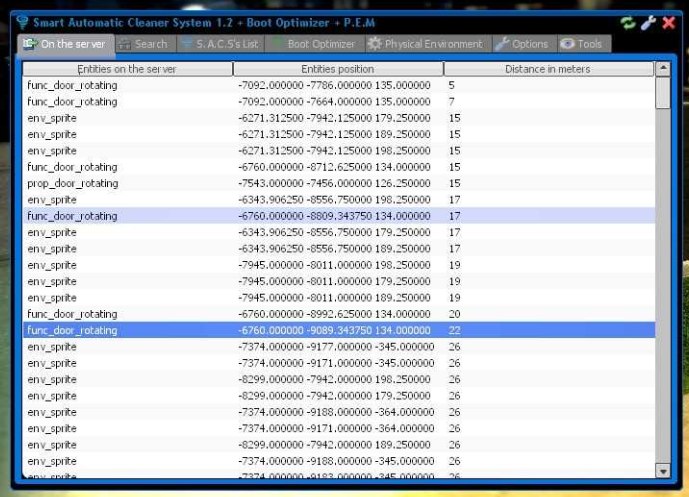Open the wrench settings icon in title bar
Viewport: 689px width, 497px height.
648,22
